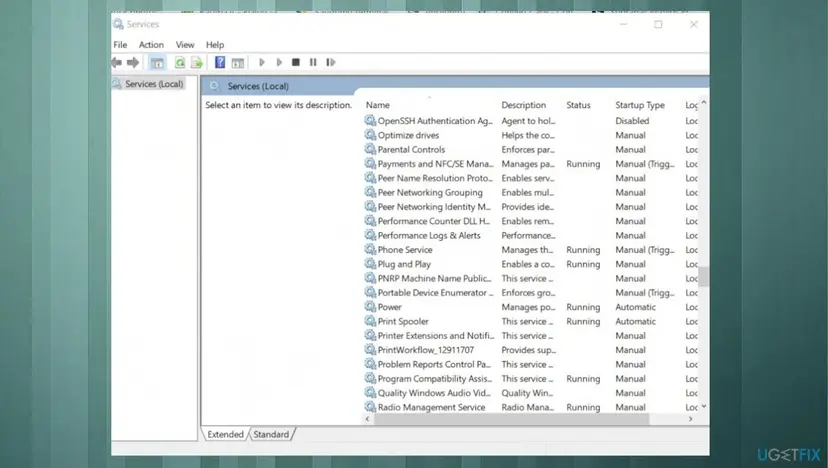Click the Forward arrow toolbar icon
Screen dimensions: 828x468
133,62
